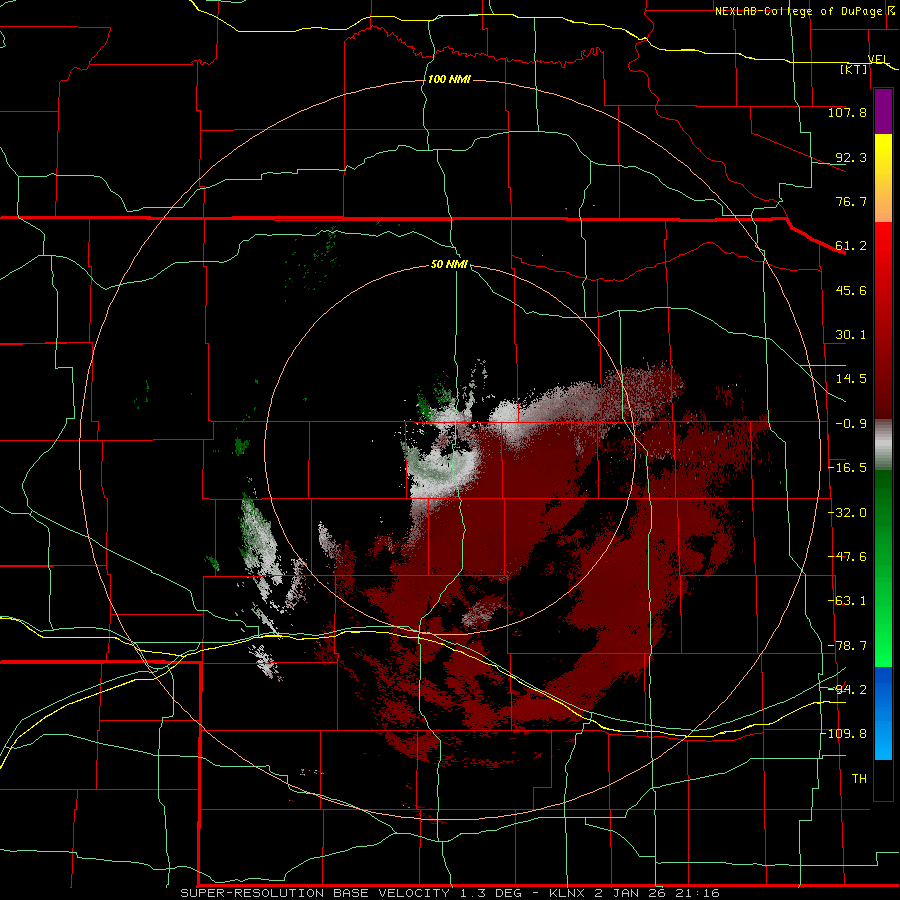Screen dimensions: 900x900
Task: Click the -47.6 scale value
Action: pos(847,557)
